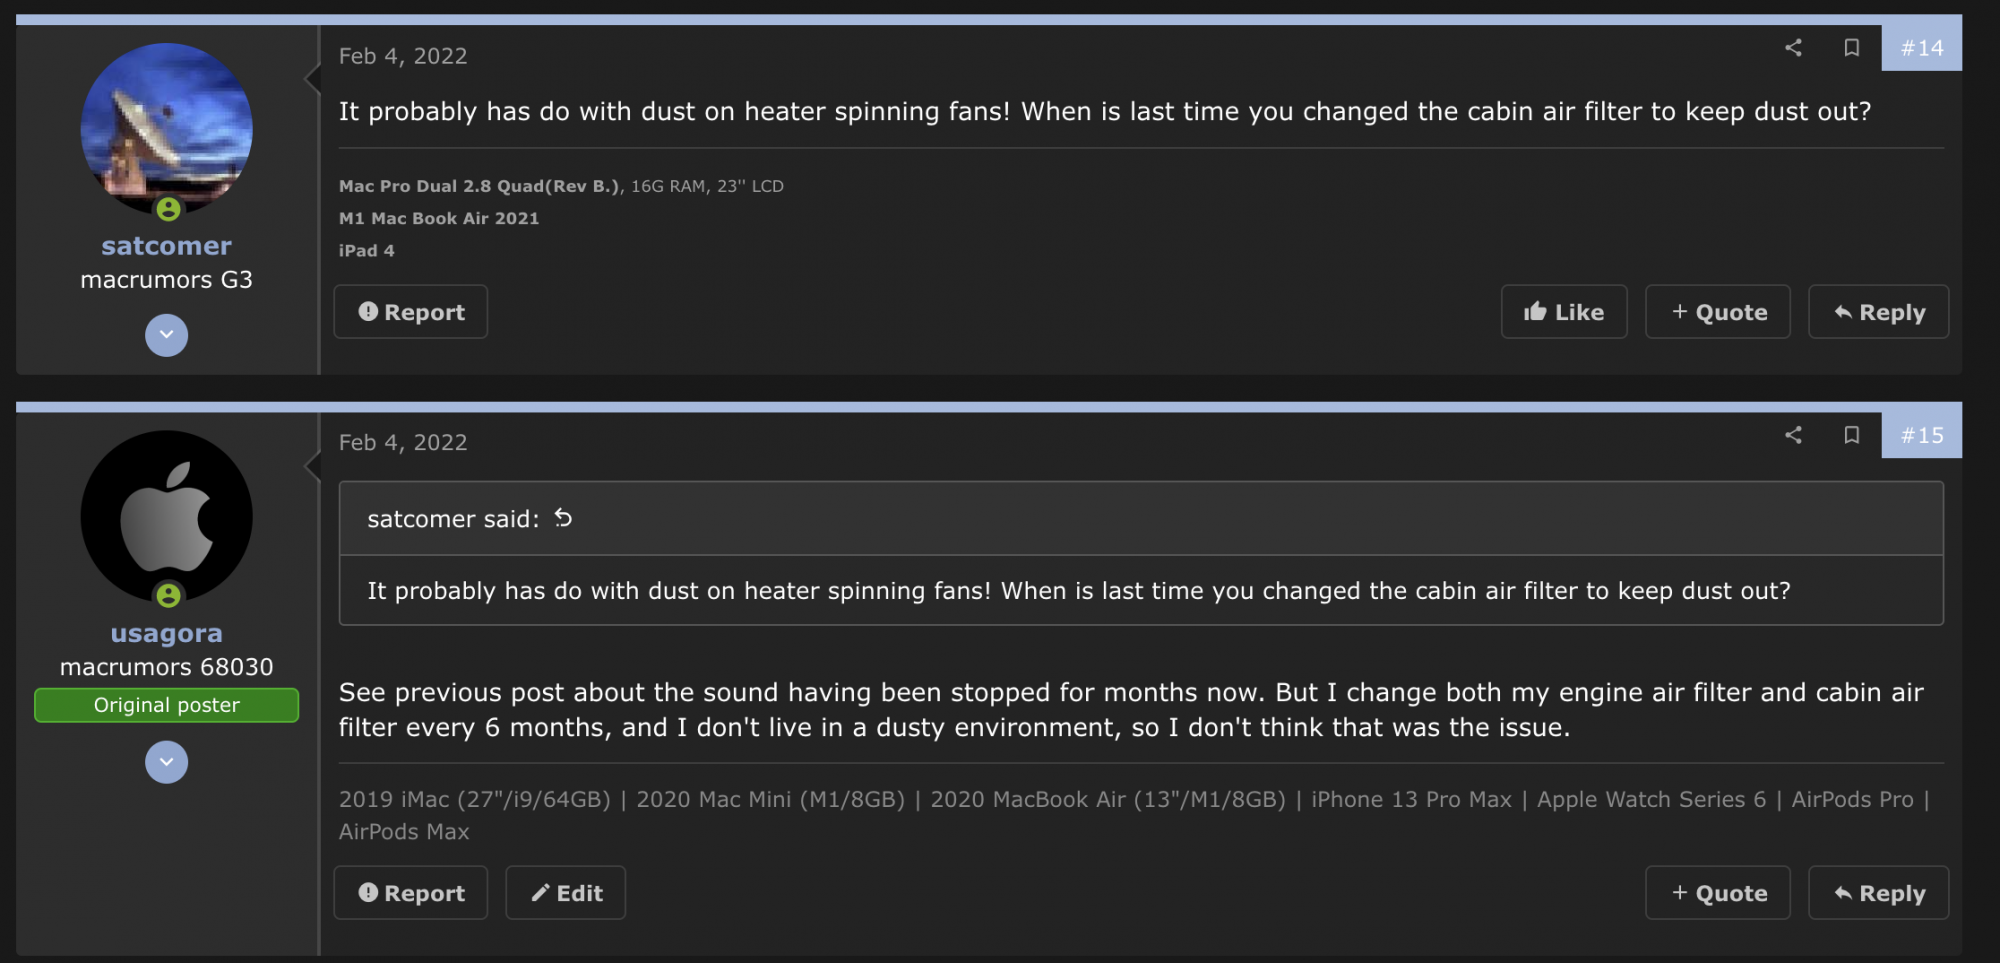Reply to post #14

coord(1878,312)
